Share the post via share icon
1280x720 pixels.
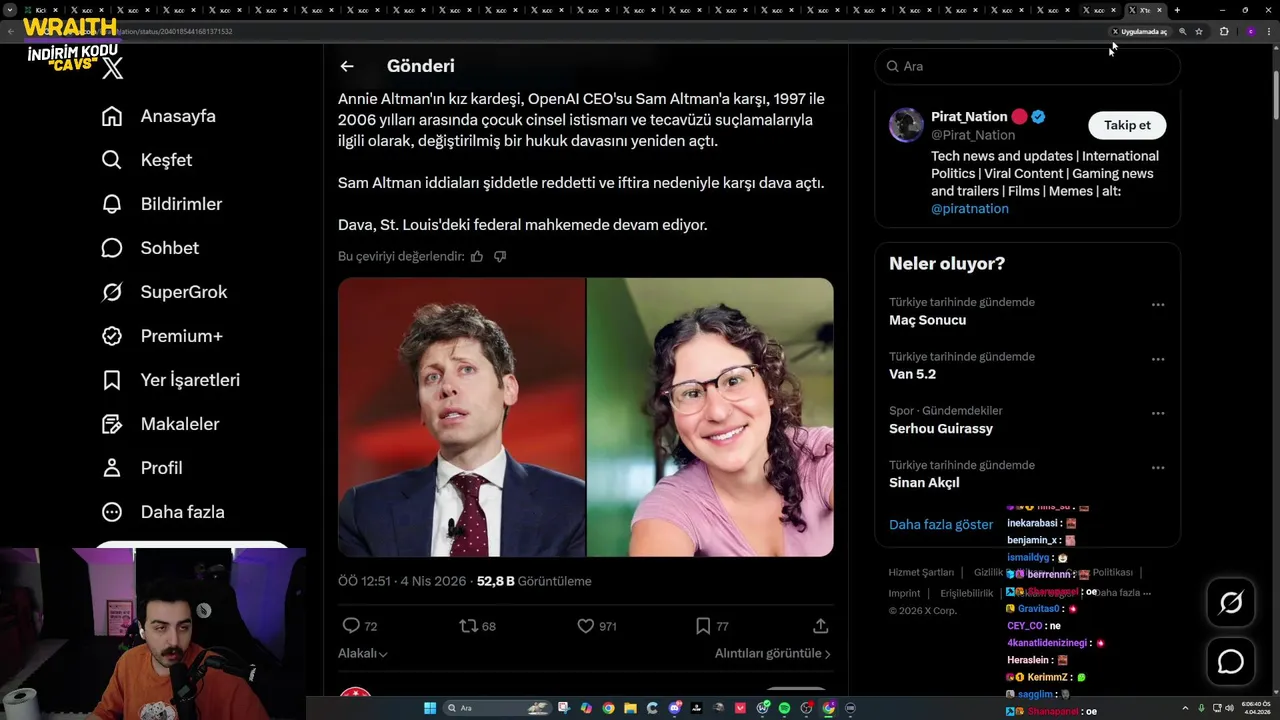tap(820, 626)
